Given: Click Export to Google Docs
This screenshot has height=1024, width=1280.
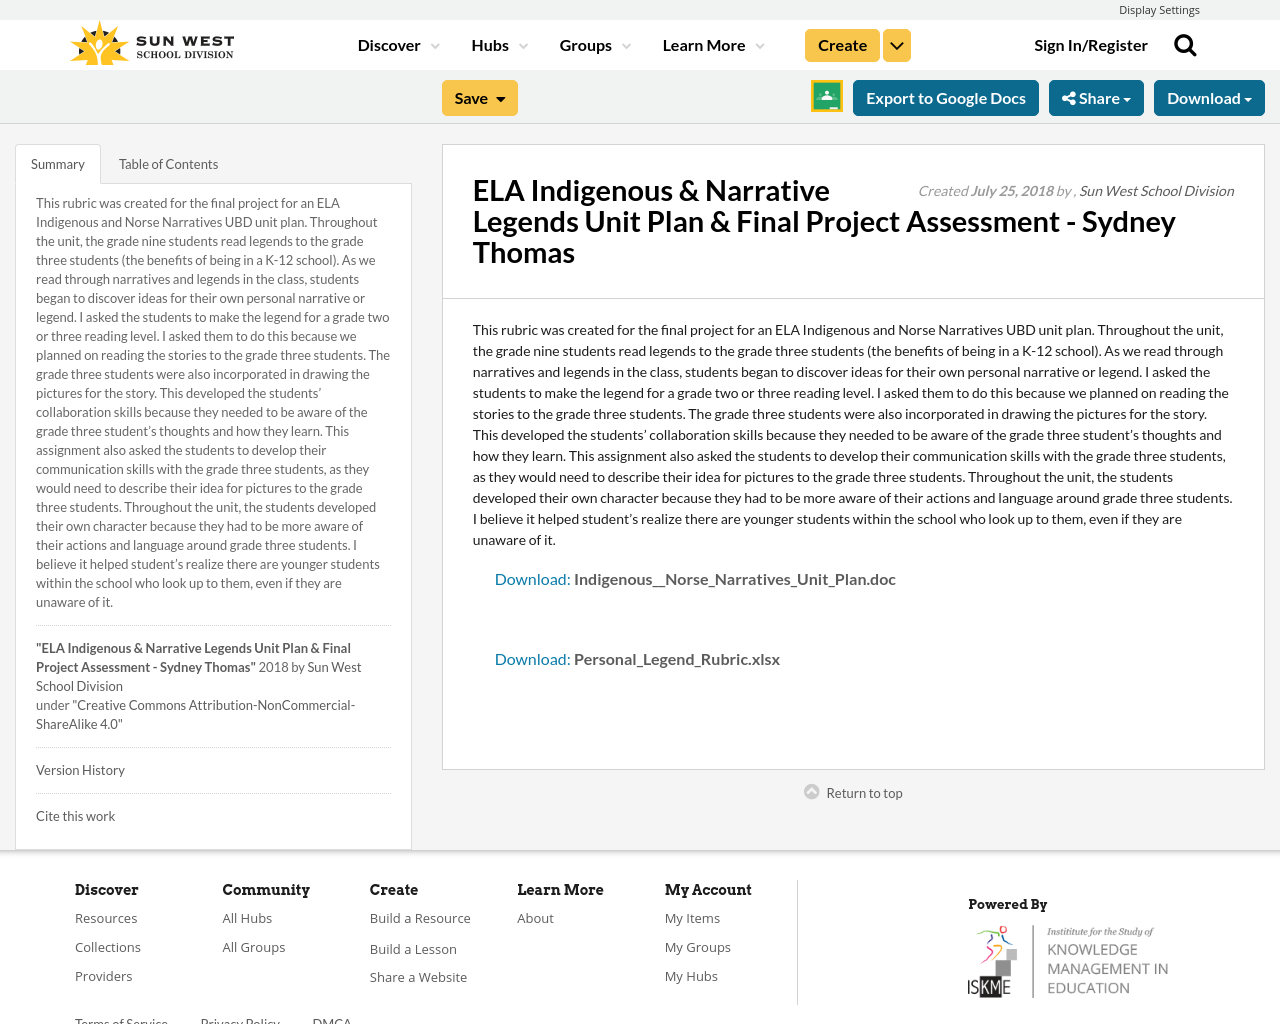Looking at the screenshot, I should 946,96.
